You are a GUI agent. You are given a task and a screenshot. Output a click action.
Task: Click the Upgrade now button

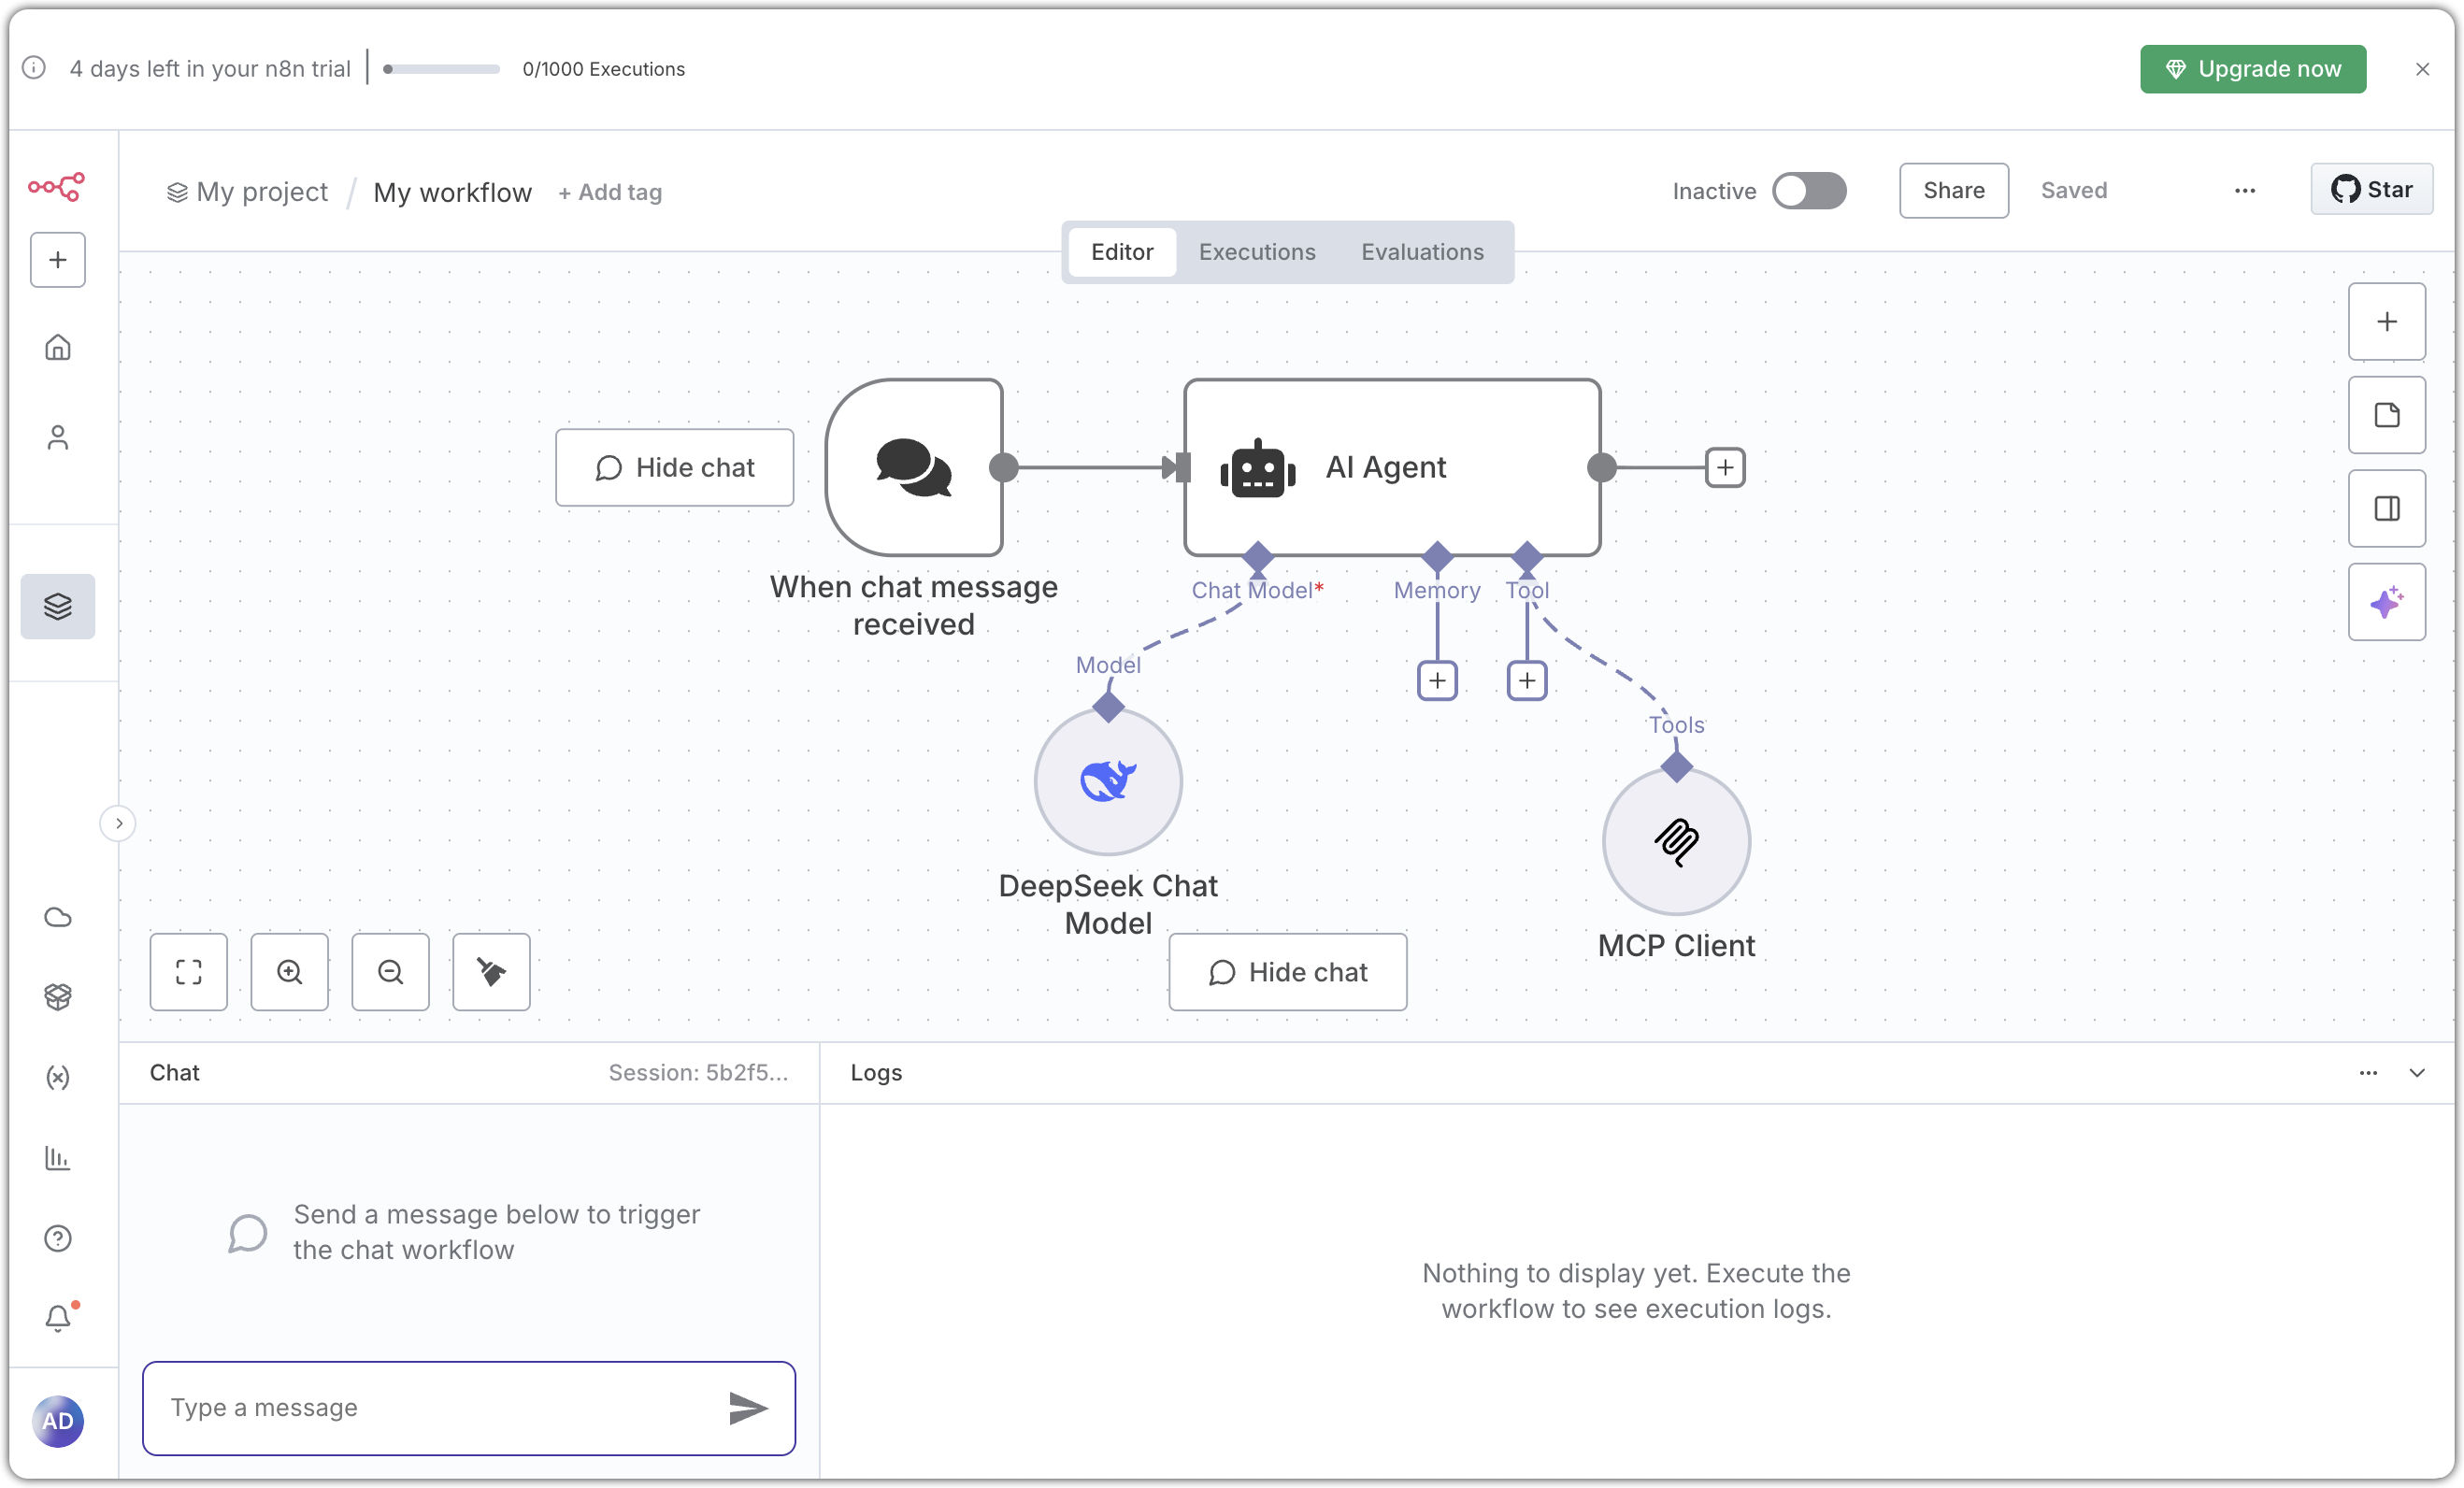[x=2252, y=69]
